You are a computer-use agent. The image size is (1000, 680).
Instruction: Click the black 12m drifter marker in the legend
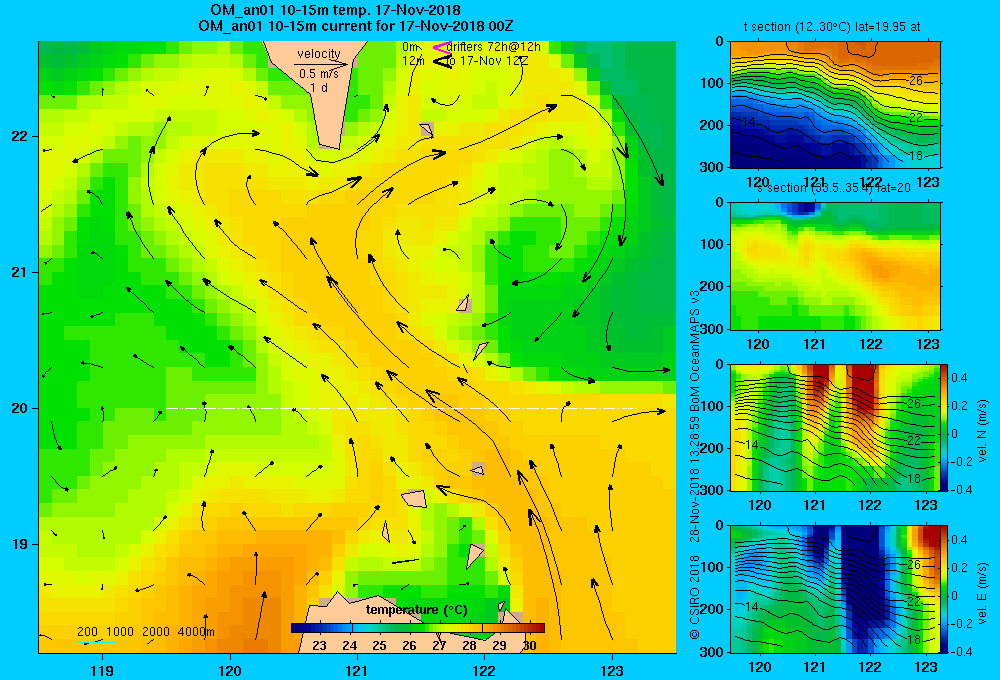[442, 61]
